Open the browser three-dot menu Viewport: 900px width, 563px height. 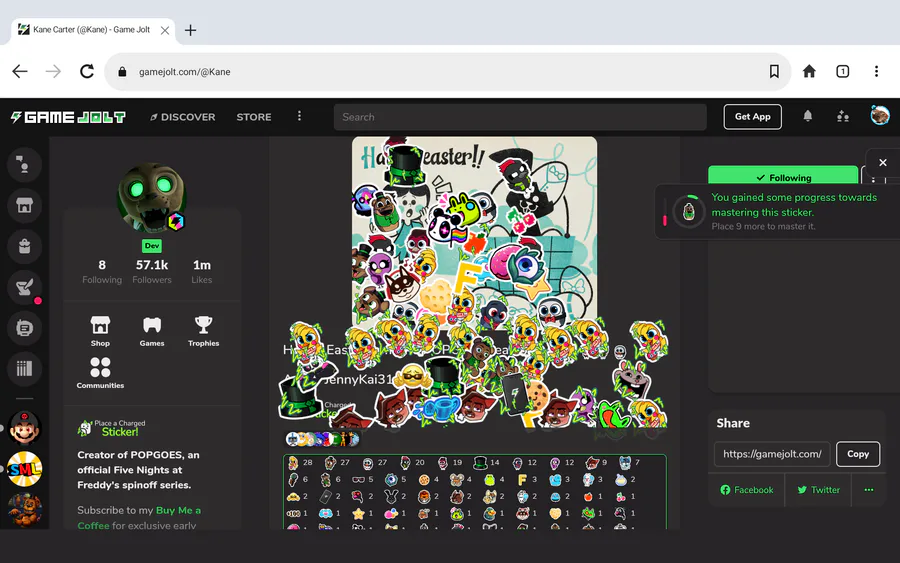click(876, 71)
